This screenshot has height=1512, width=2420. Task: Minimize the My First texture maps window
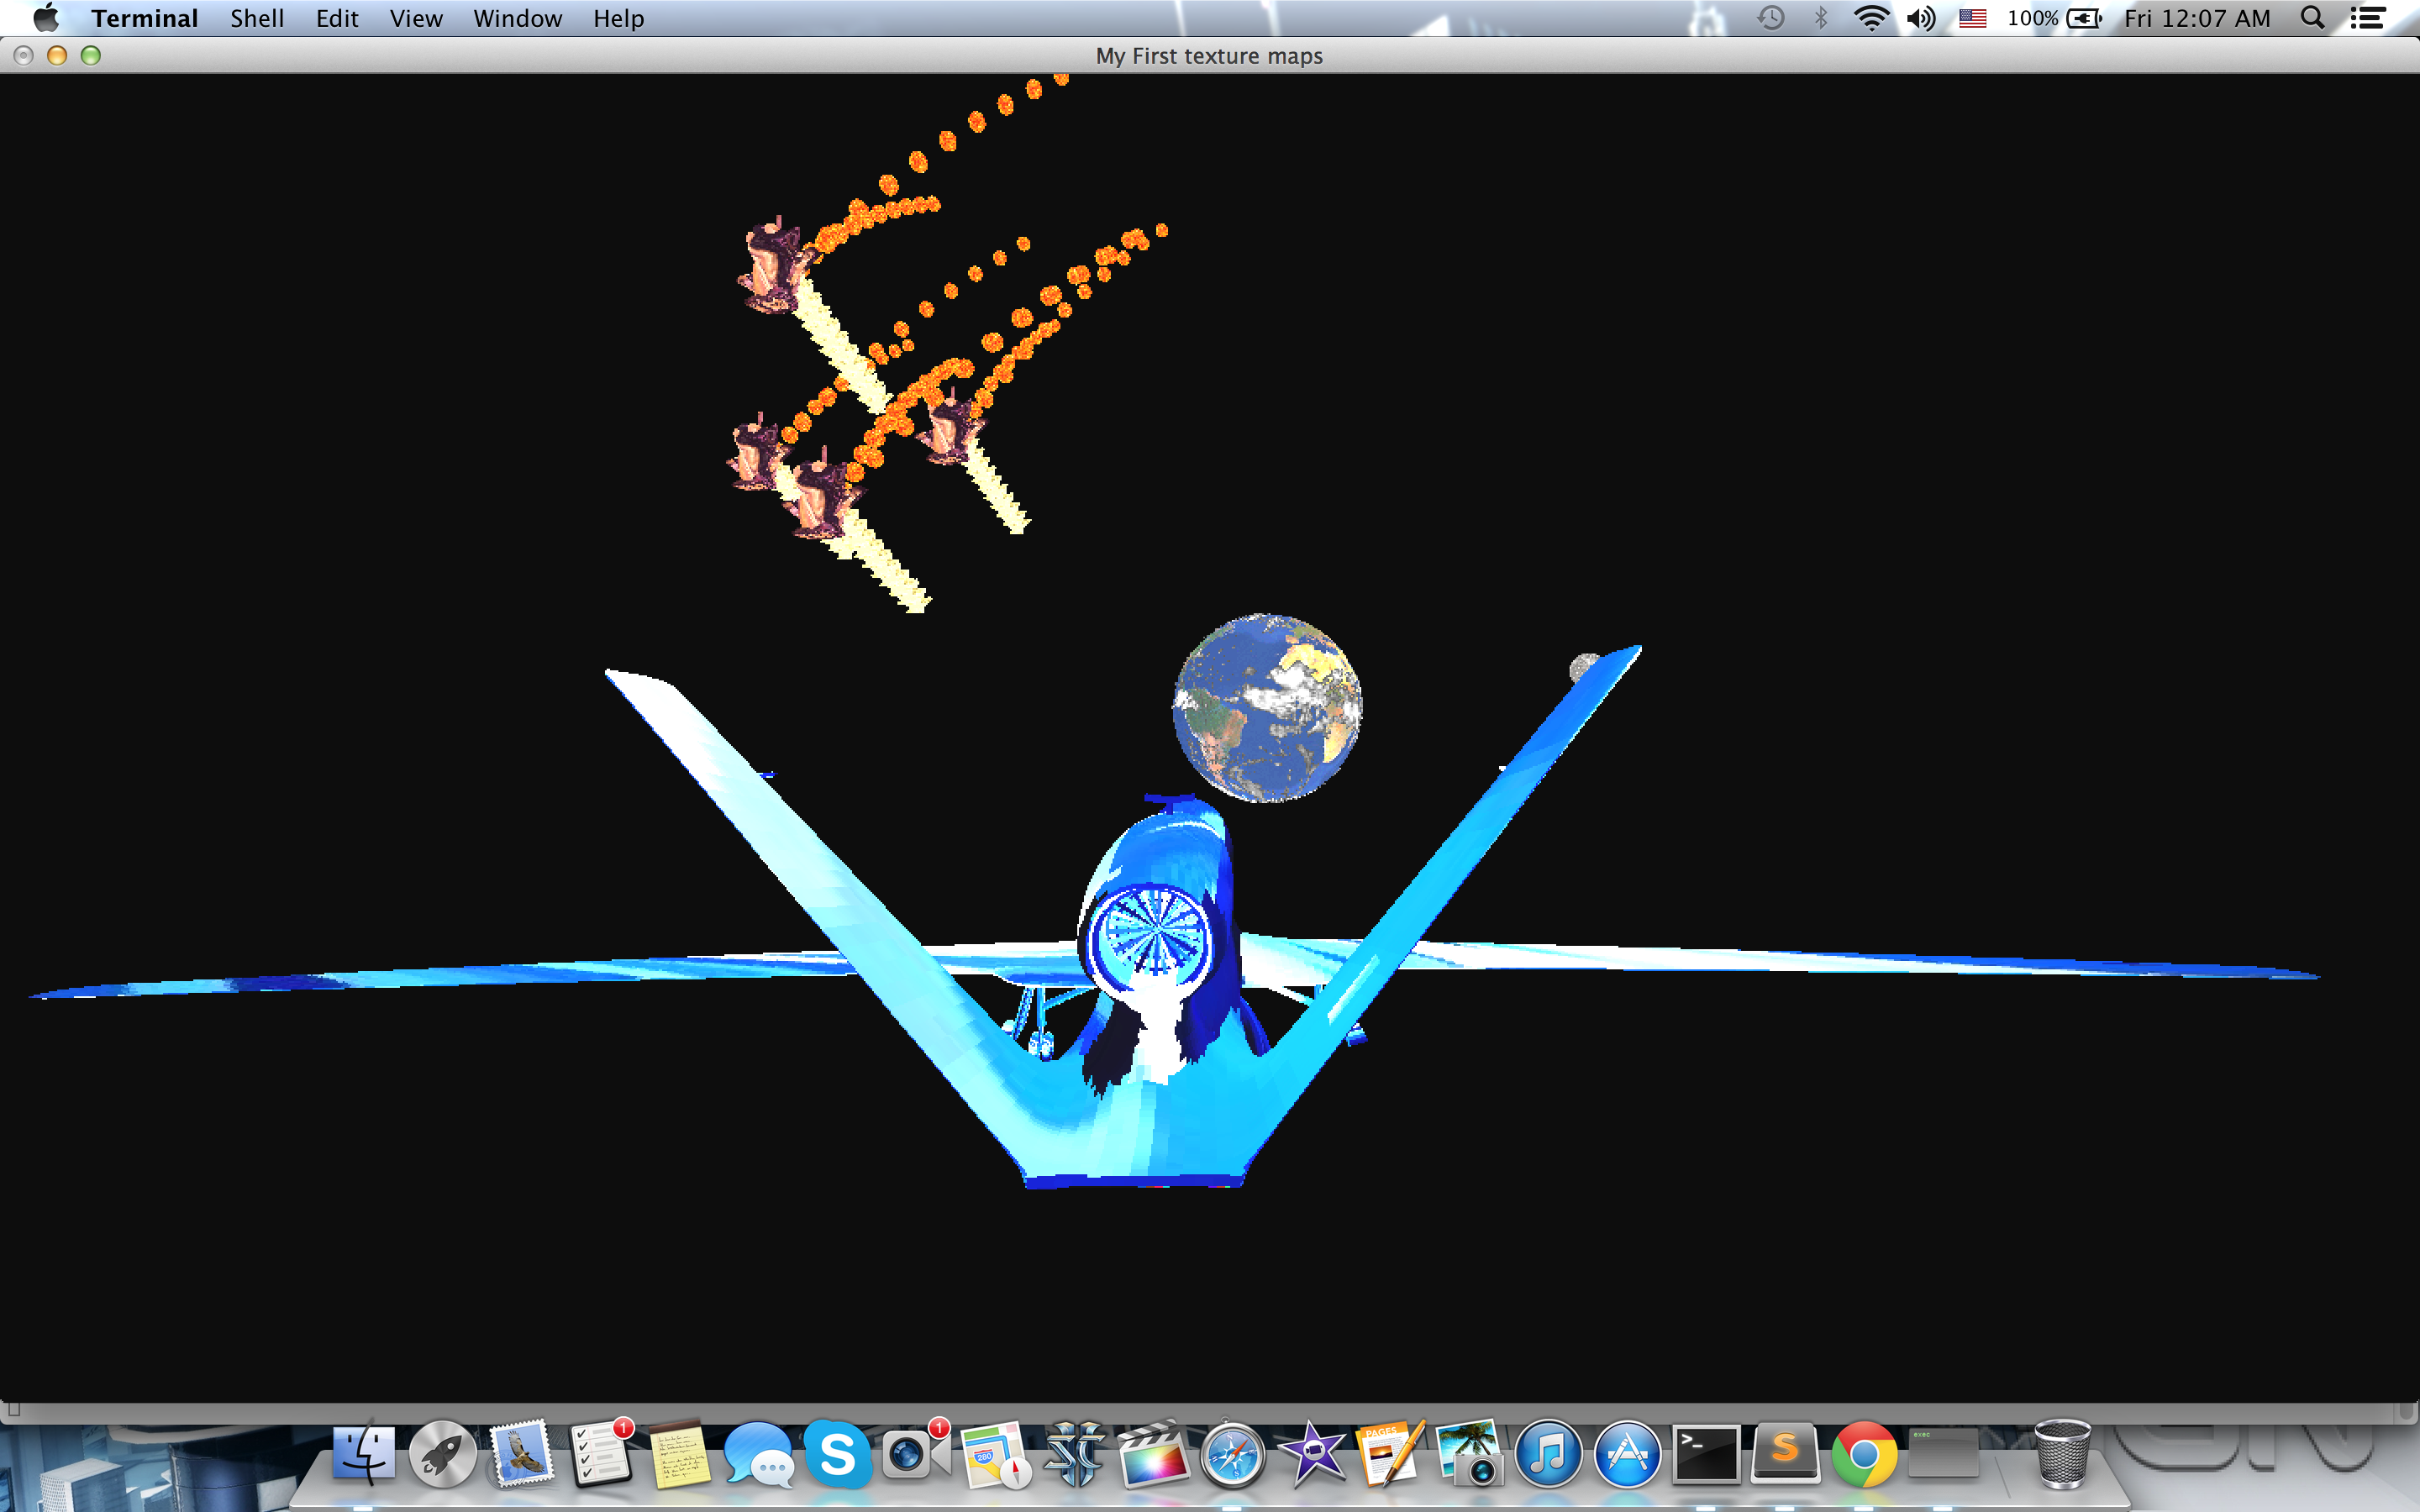pos(57,55)
